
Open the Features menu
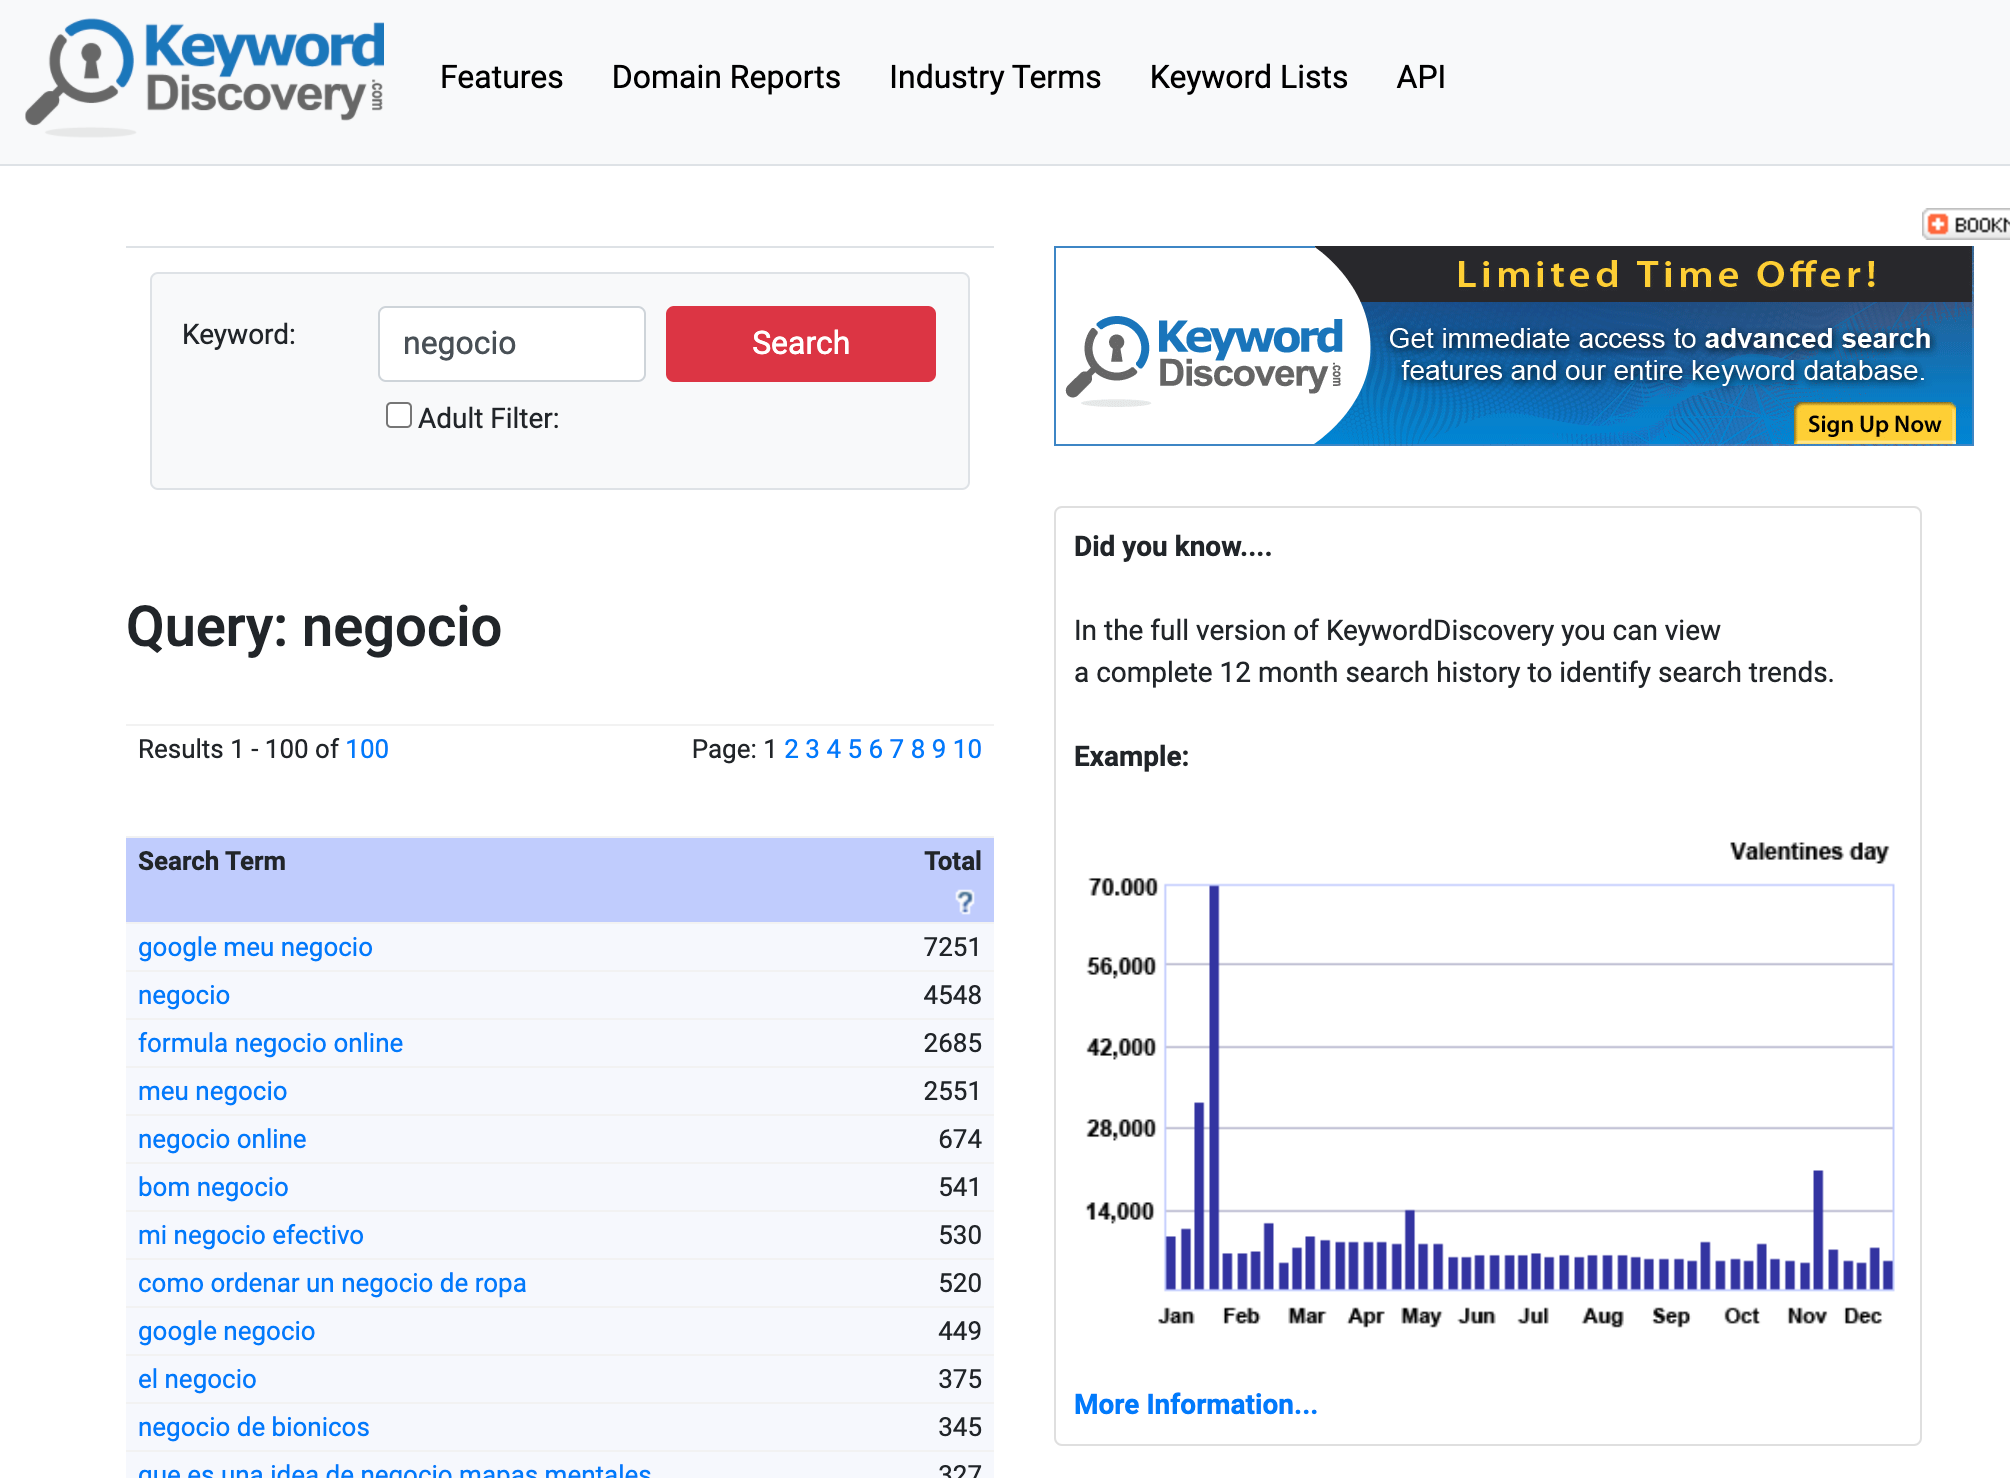(501, 77)
